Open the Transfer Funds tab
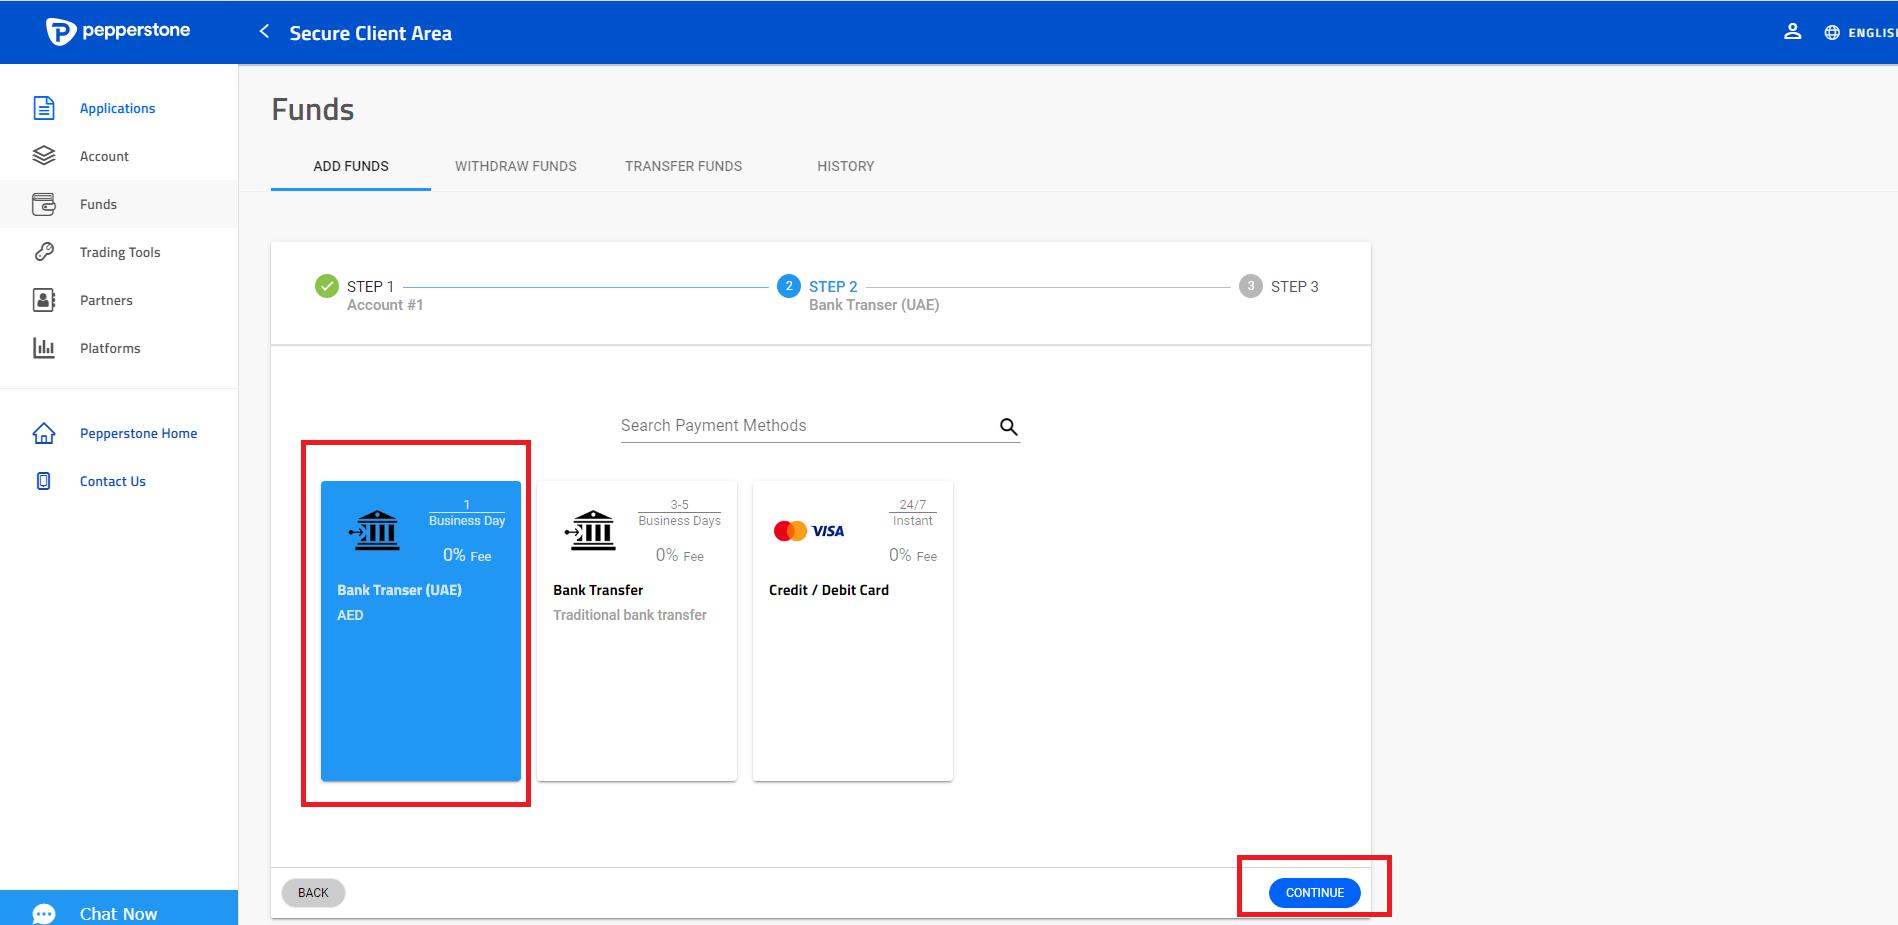The image size is (1898, 925). [683, 166]
